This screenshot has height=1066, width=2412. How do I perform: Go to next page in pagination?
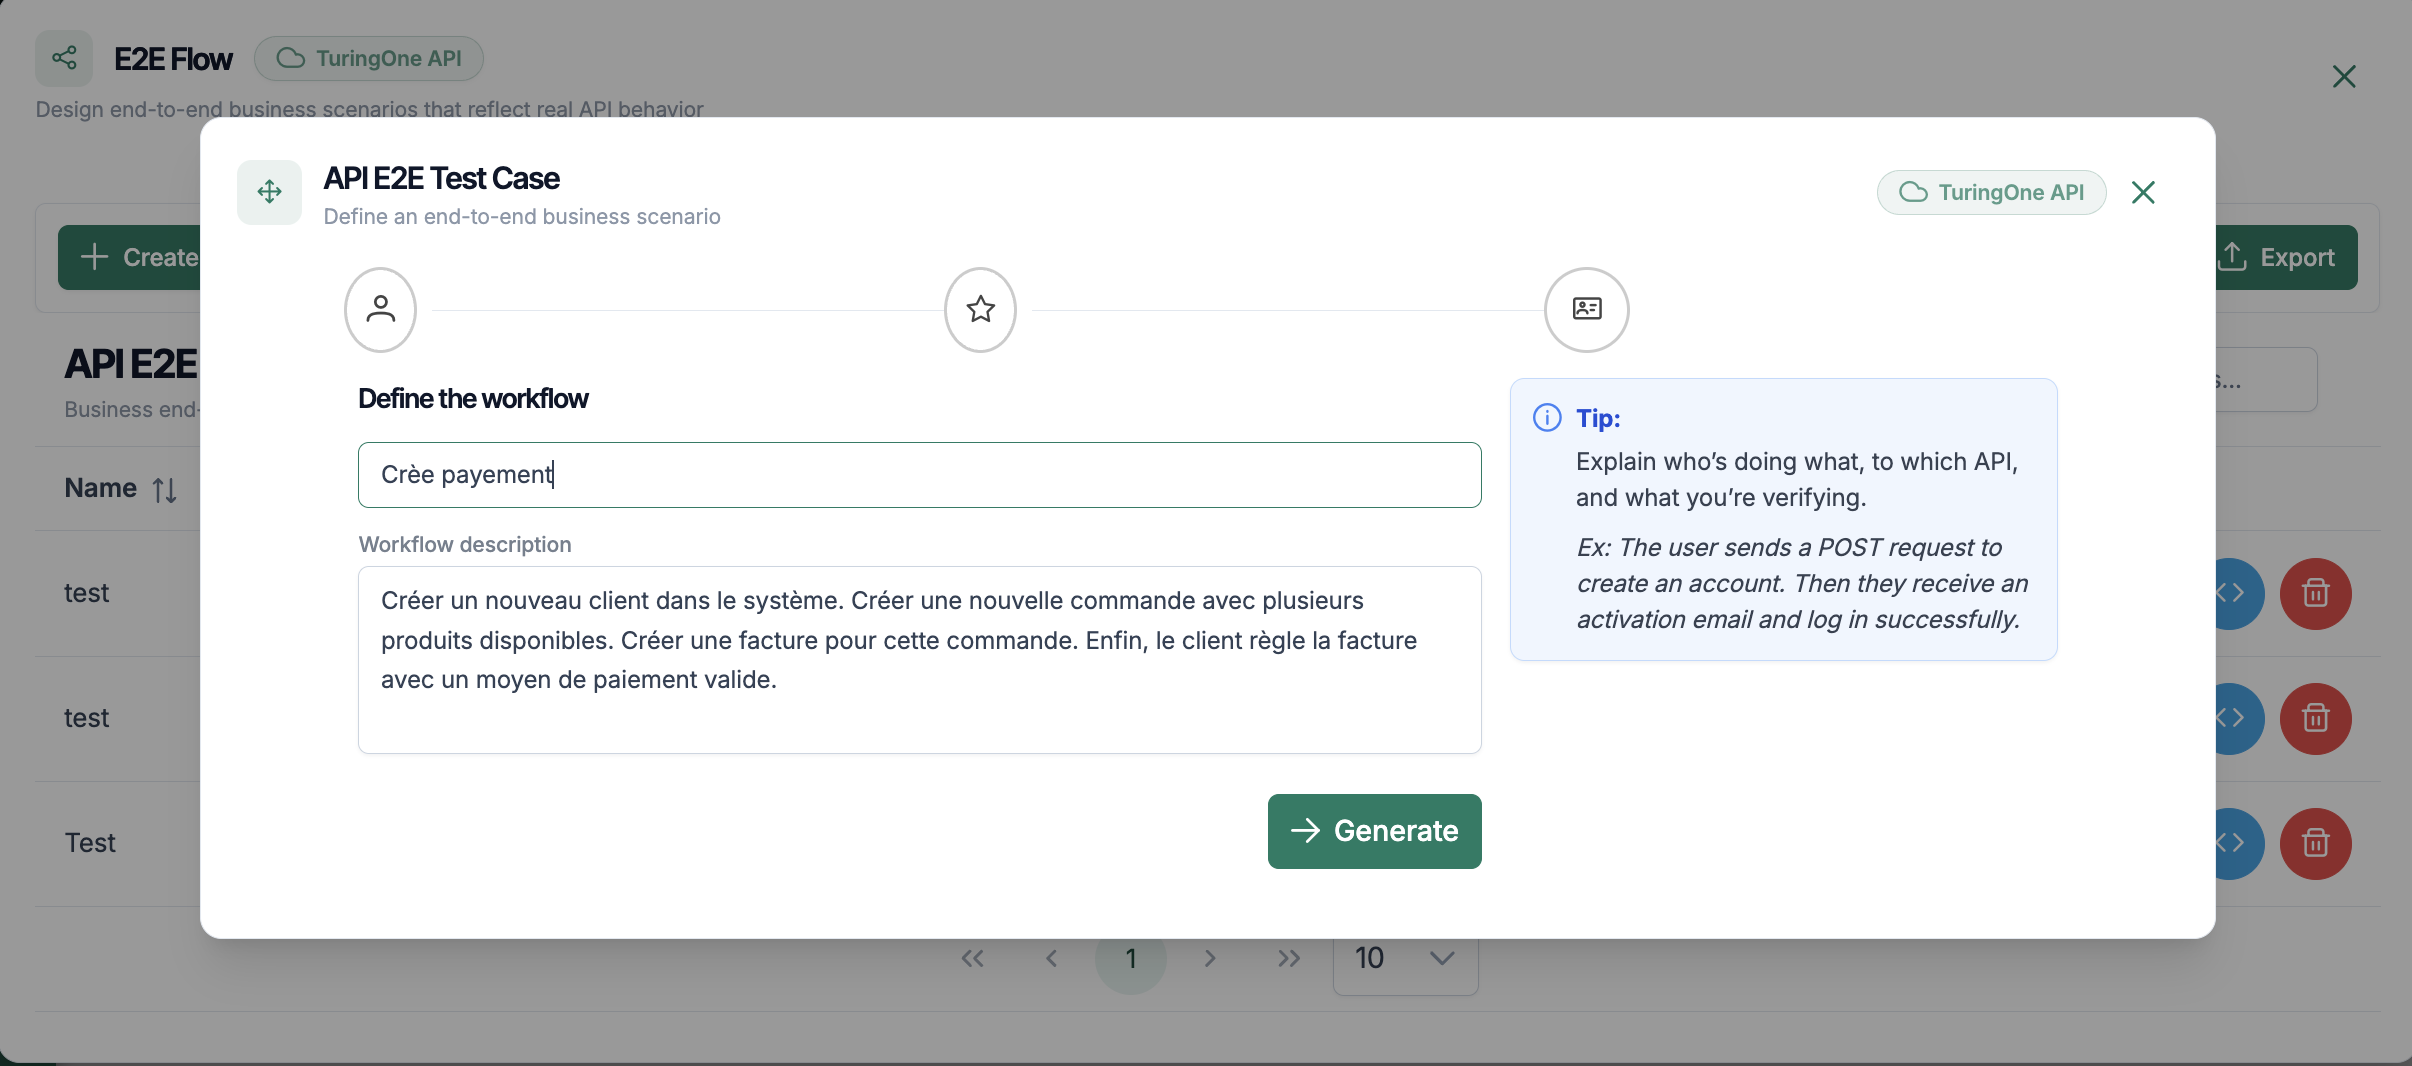pos(1210,959)
